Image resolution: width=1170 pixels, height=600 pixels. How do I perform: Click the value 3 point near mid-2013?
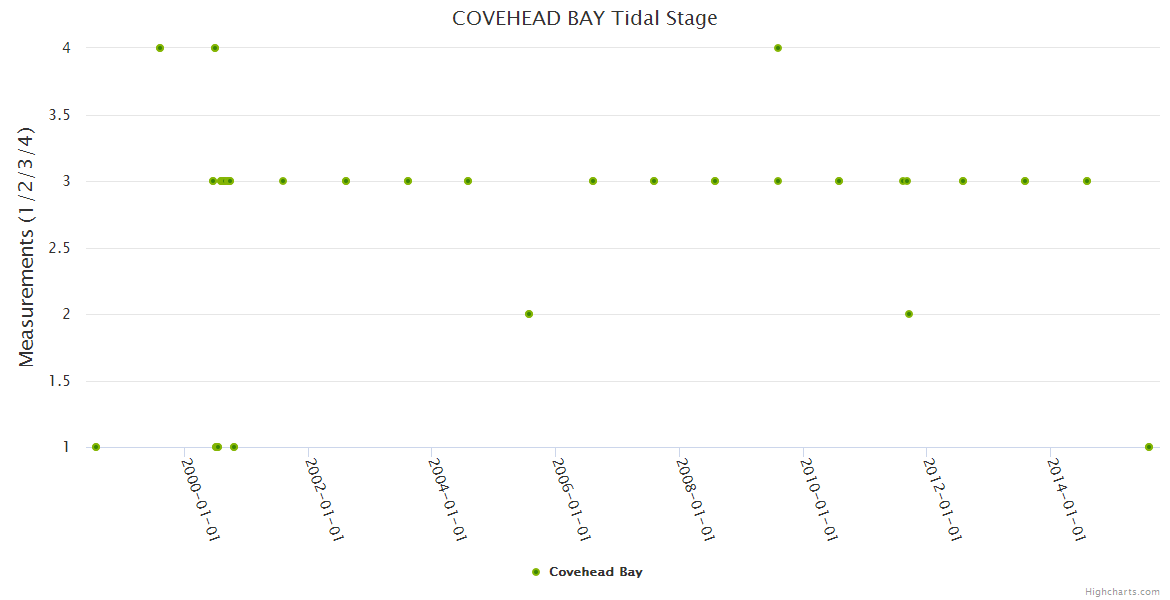pos(1025,181)
